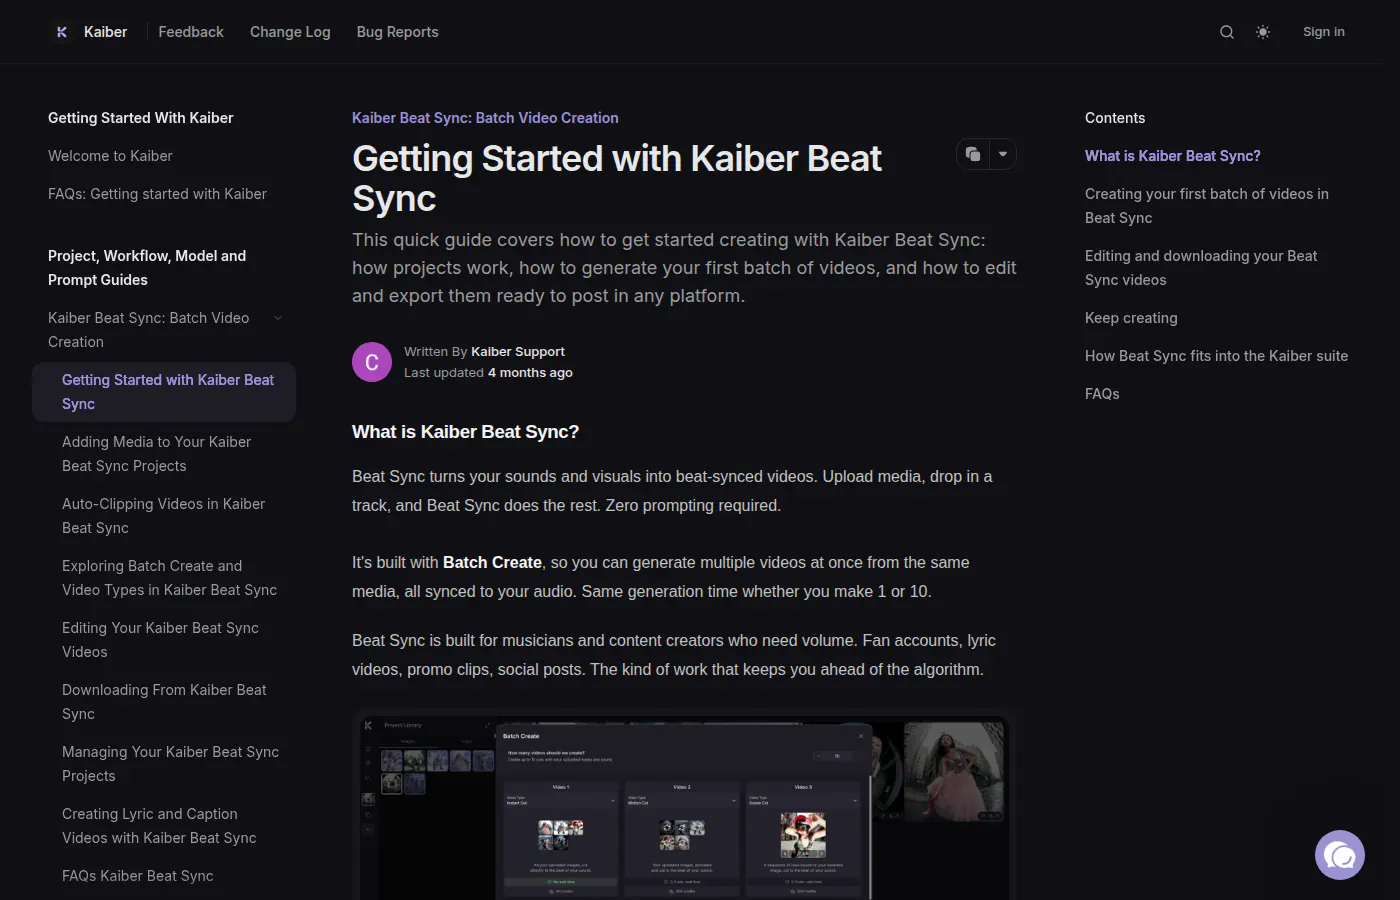Open Bug Reports in top navigation
The image size is (1400, 900).
pyautogui.click(x=397, y=32)
